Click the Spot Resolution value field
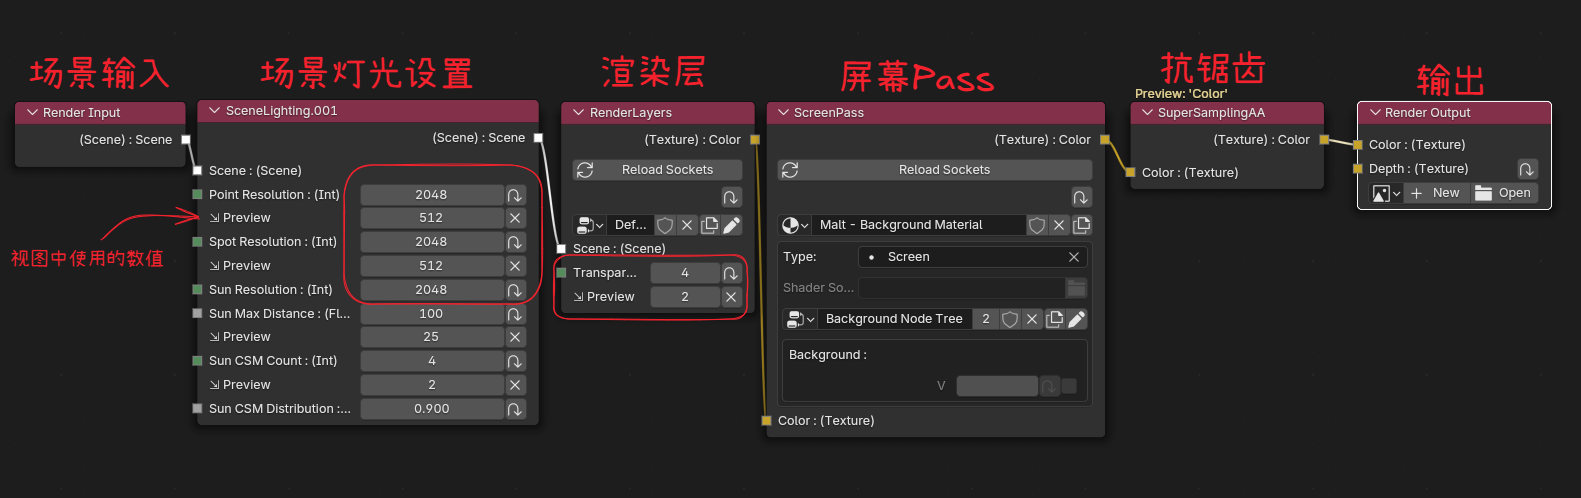The width and height of the screenshot is (1581, 498). point(431,242)
